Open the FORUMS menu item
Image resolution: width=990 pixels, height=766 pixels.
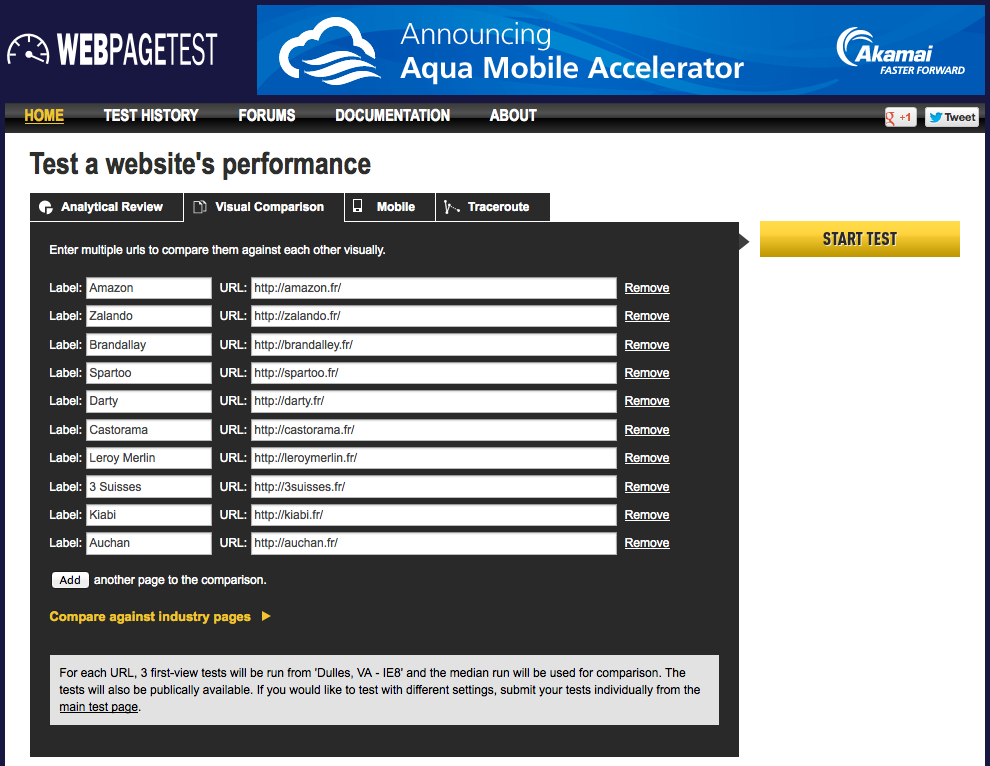click(267, 116)
